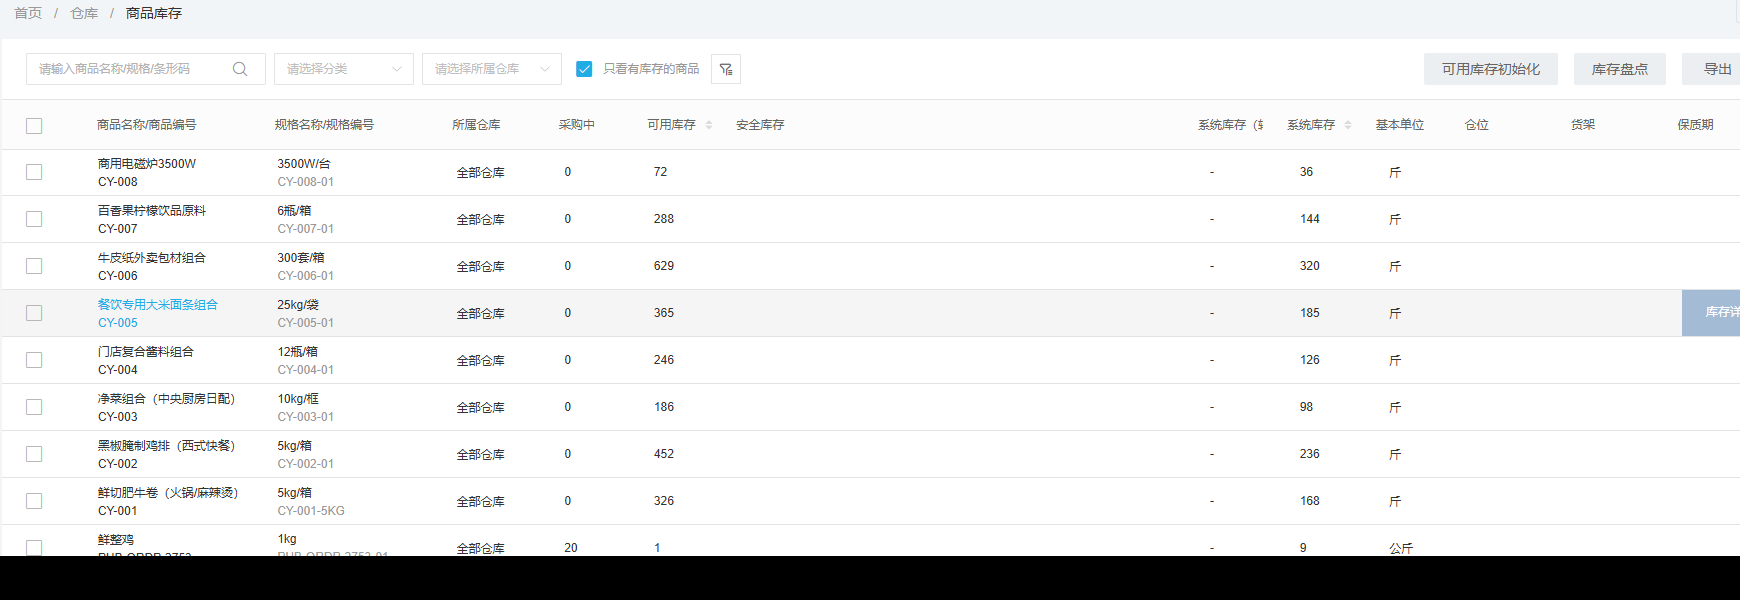Check the row for 门店复合酱料组合
The height and width of the screenshot is (600, 1740).
pos(34,360)
